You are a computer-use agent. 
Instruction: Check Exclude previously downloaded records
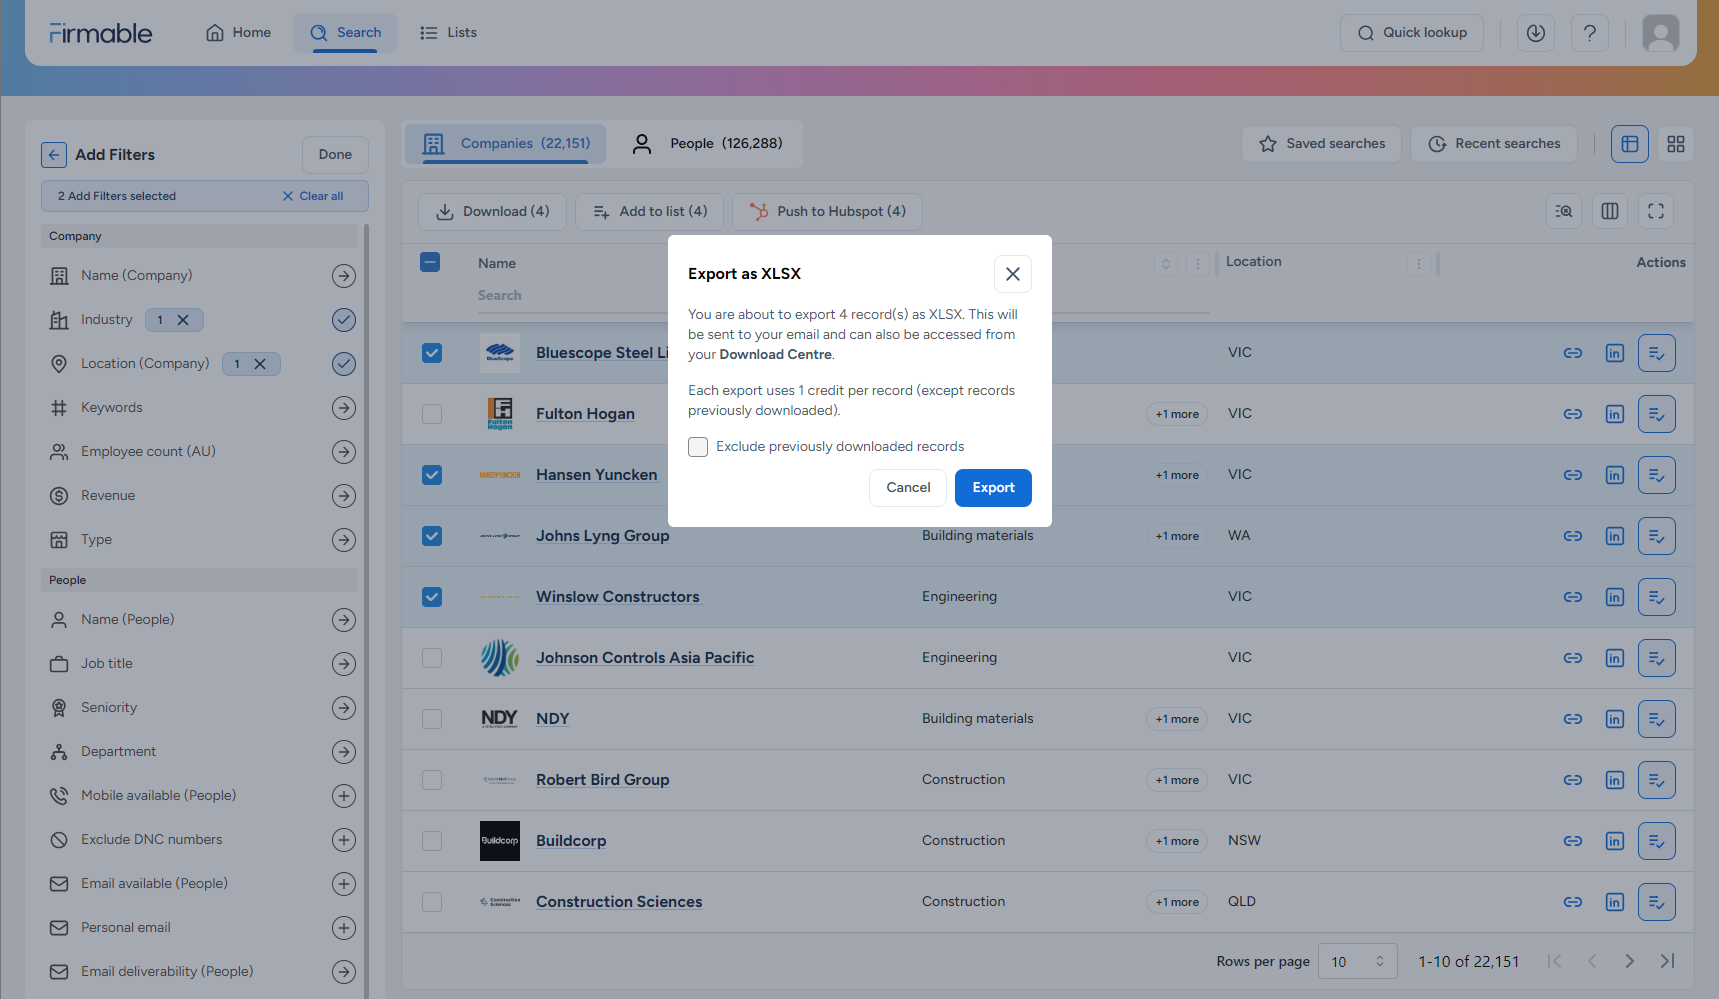pos(698,447)
